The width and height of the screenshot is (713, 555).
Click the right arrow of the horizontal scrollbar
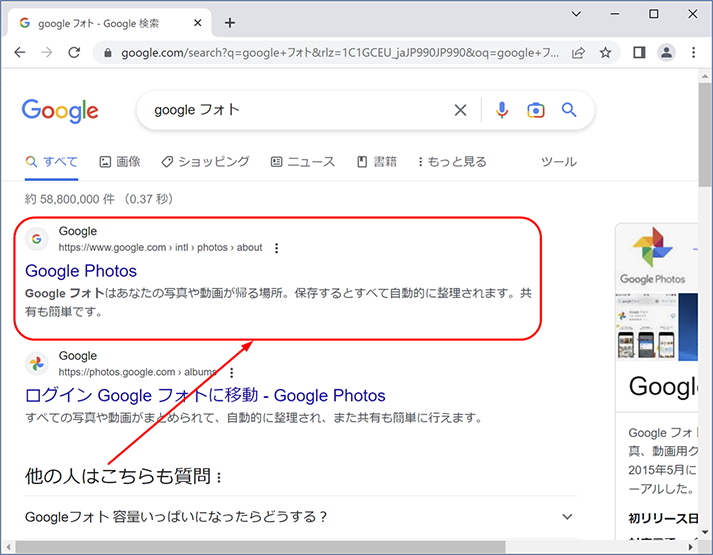pyautogui.click(x=690, y=546)
